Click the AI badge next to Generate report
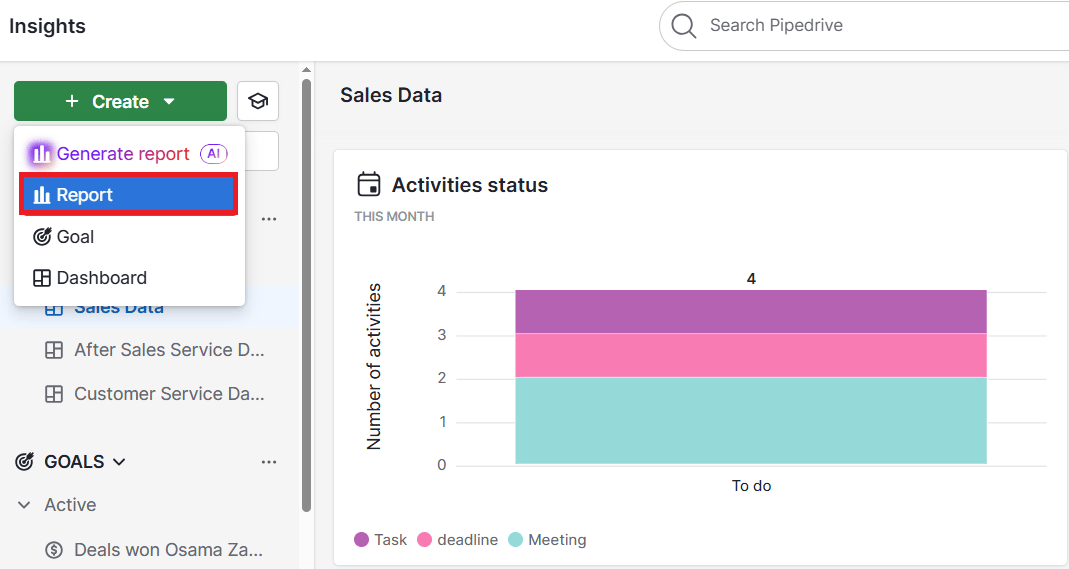Viewport: 1069px width, 569px height. (213, 153)
